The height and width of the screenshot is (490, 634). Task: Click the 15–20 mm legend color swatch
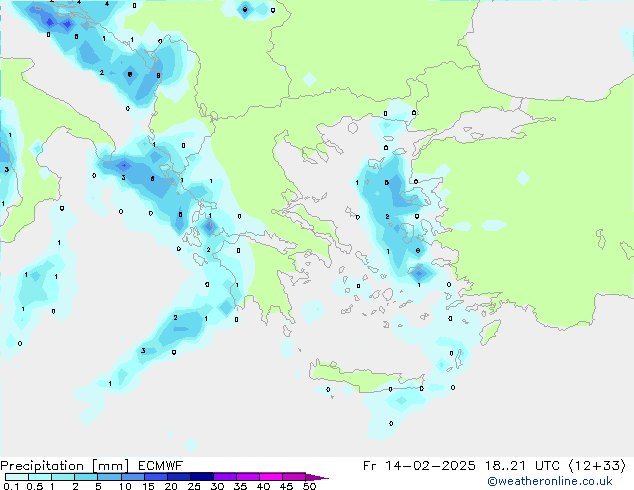pos(155,477)
